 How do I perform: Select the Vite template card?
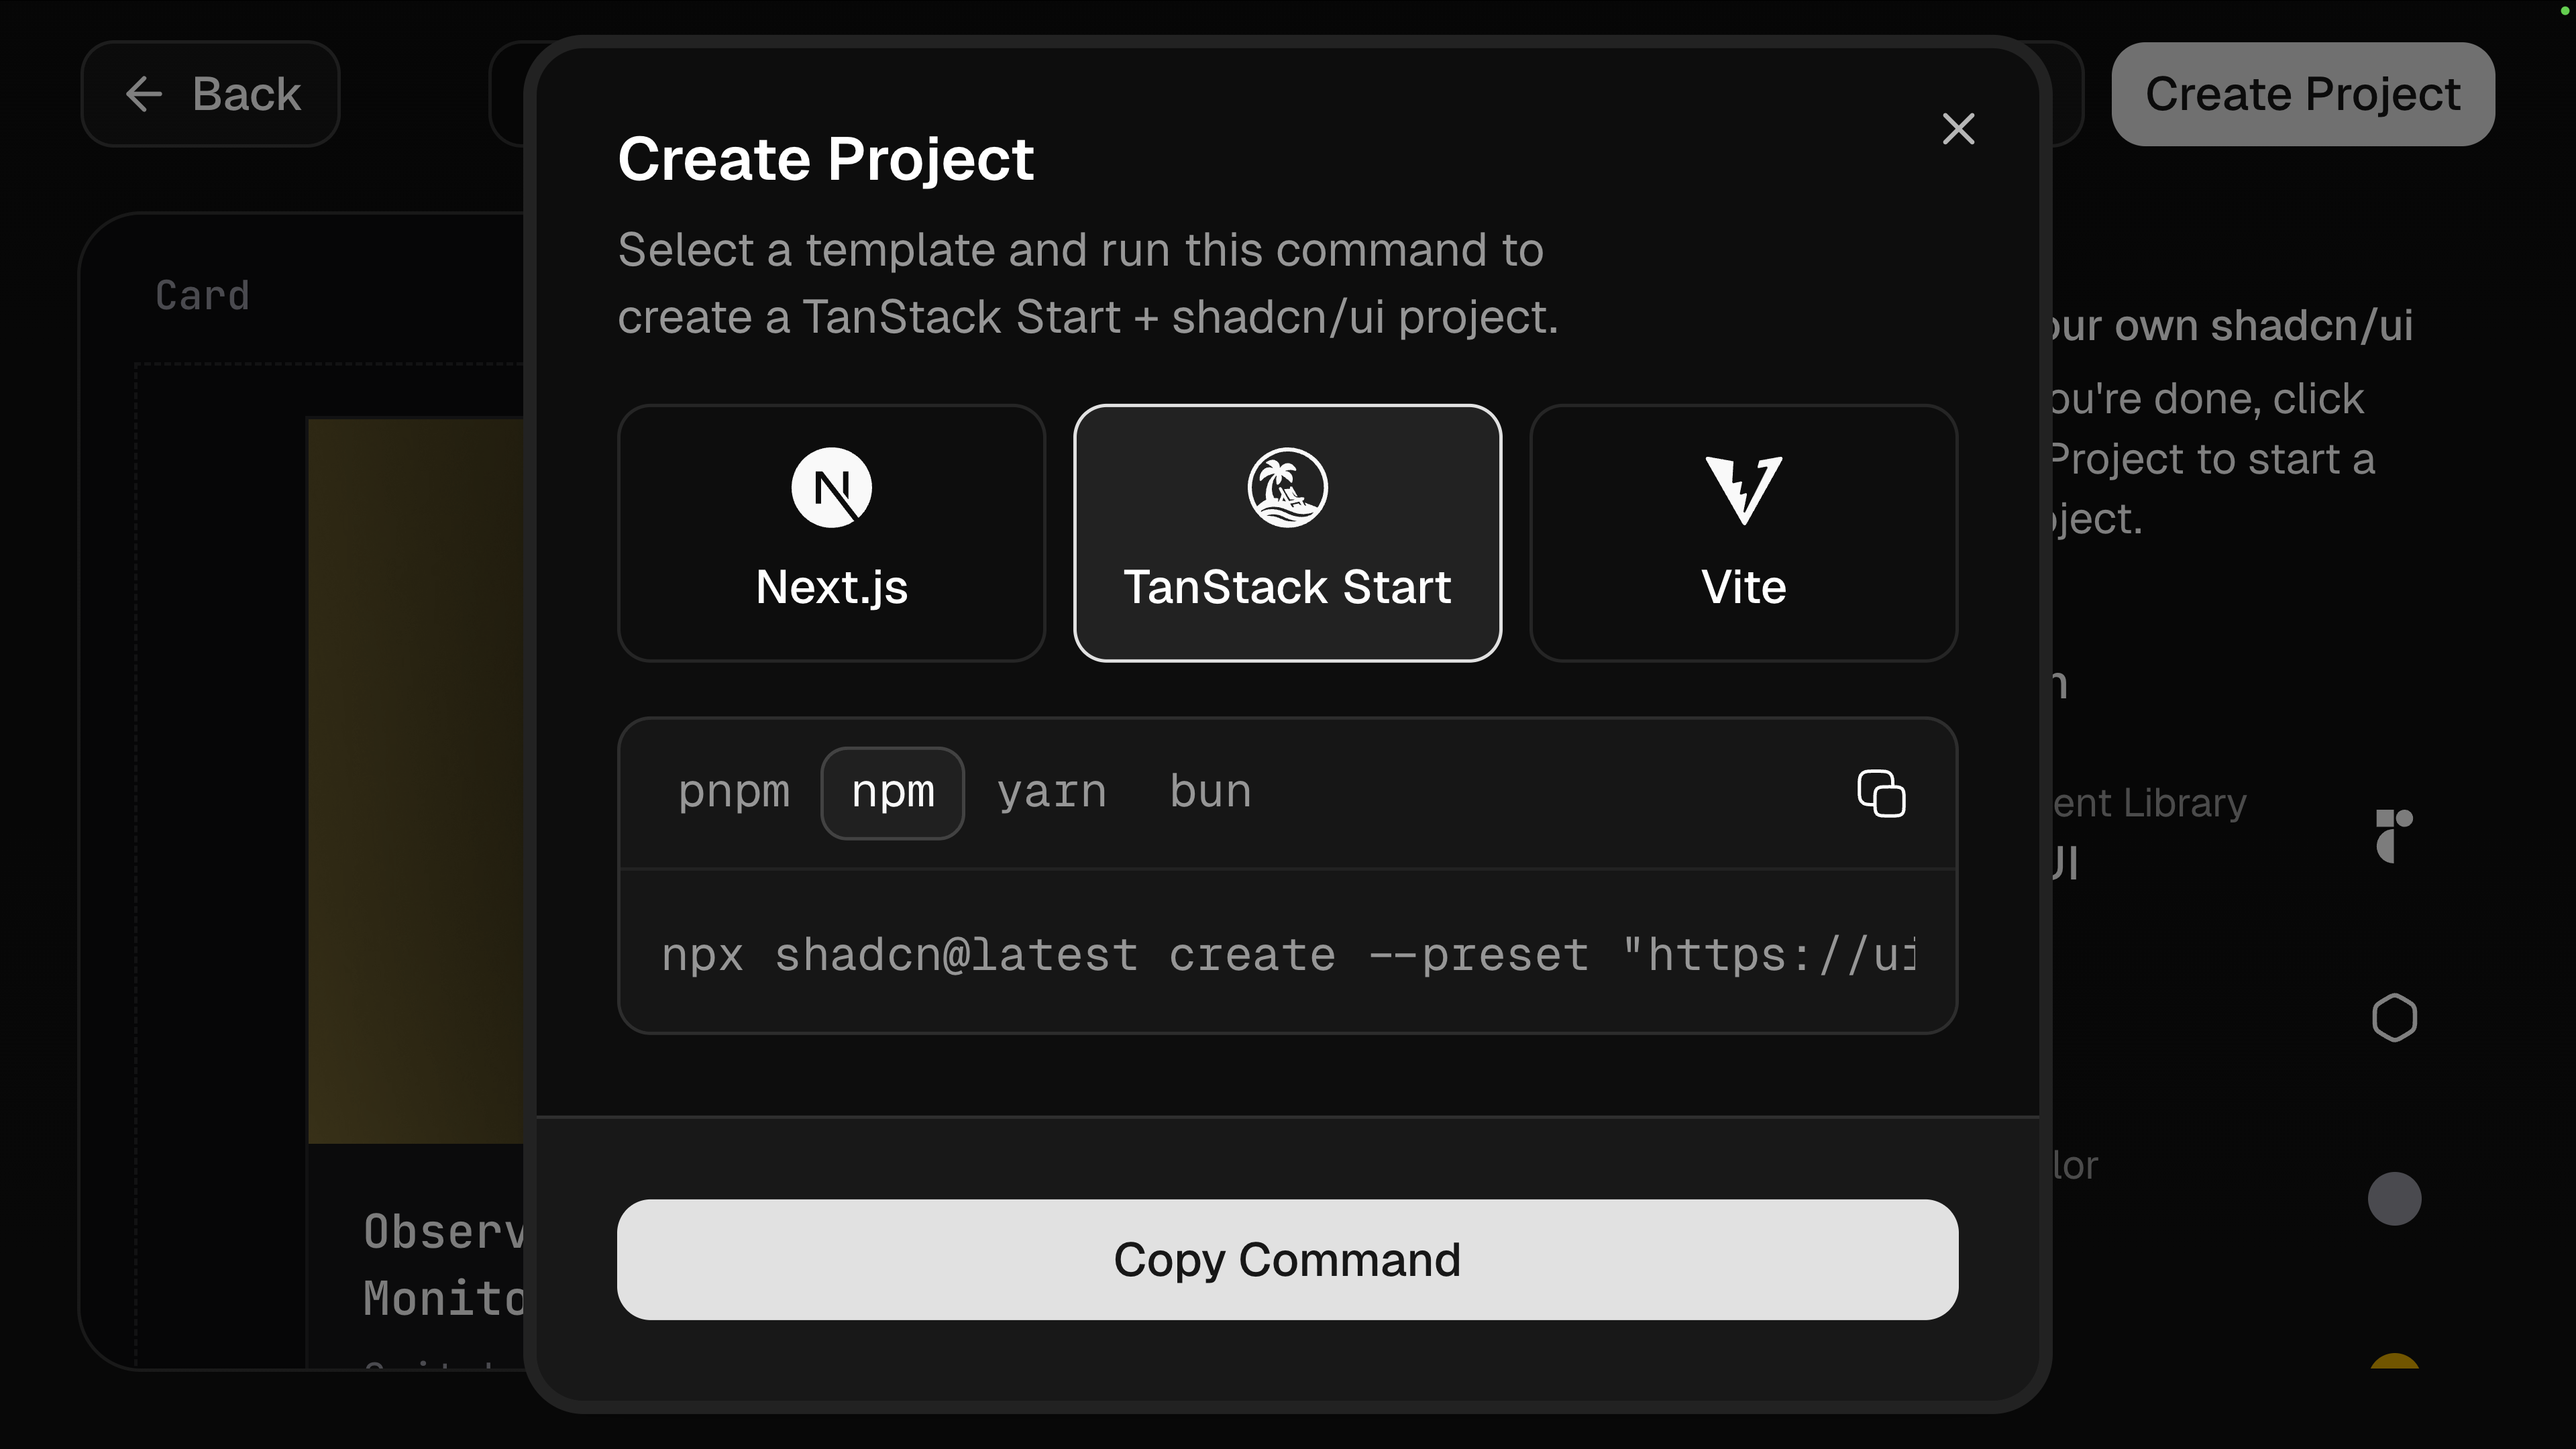coord(1743,533)
